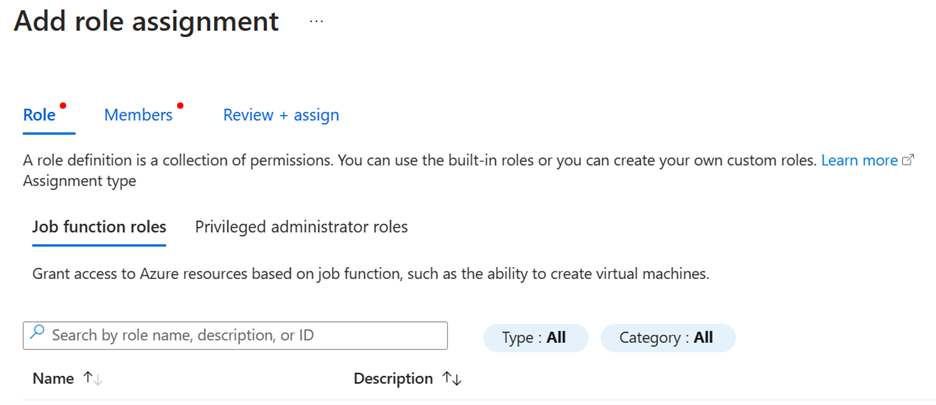
Task: Go to Review + assign tab
Action: pyautogui.click(x=281, y=115)
